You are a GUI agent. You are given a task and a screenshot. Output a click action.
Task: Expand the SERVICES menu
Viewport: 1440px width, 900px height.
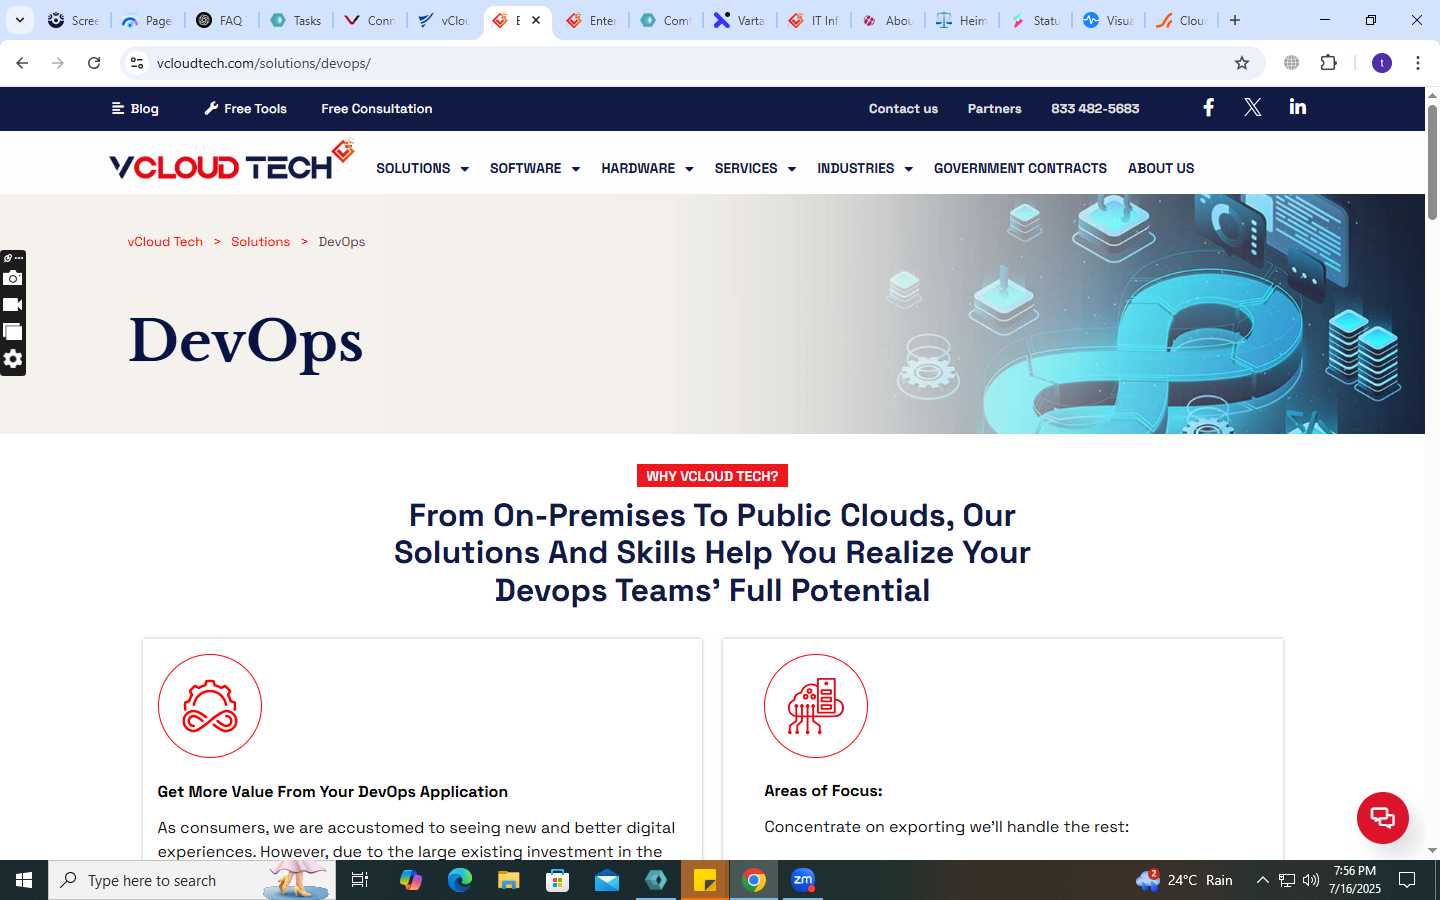click(x=755, y=168)
